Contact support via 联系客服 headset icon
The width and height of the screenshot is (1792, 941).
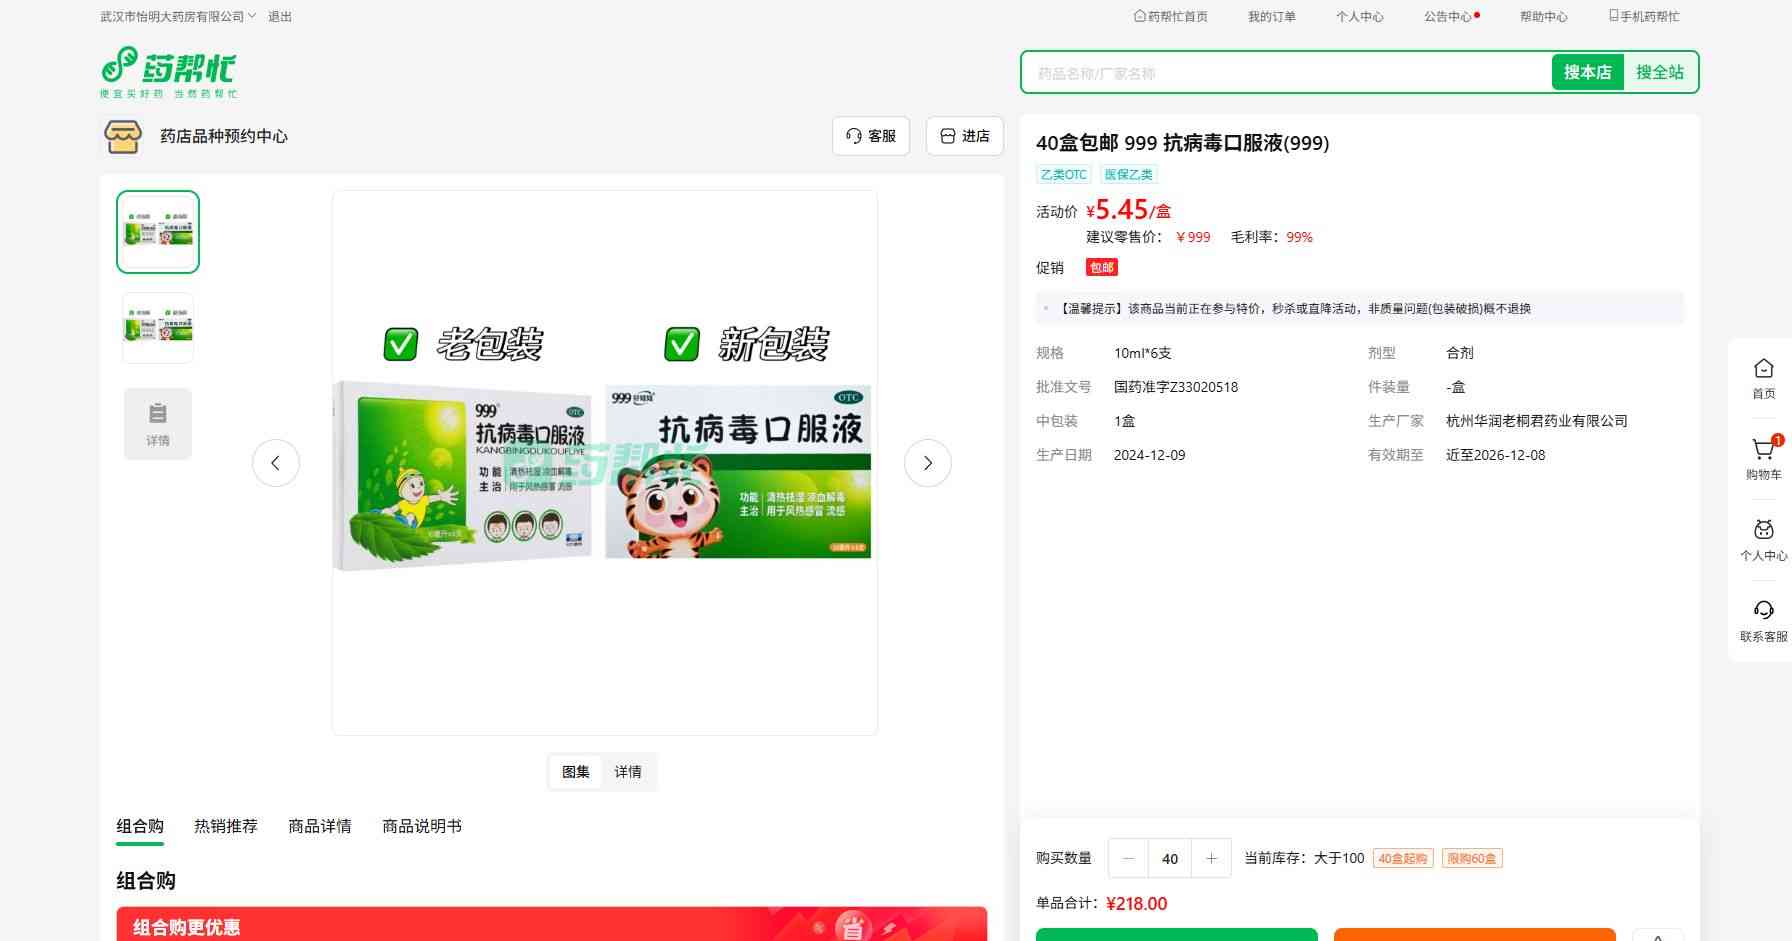1763,612
